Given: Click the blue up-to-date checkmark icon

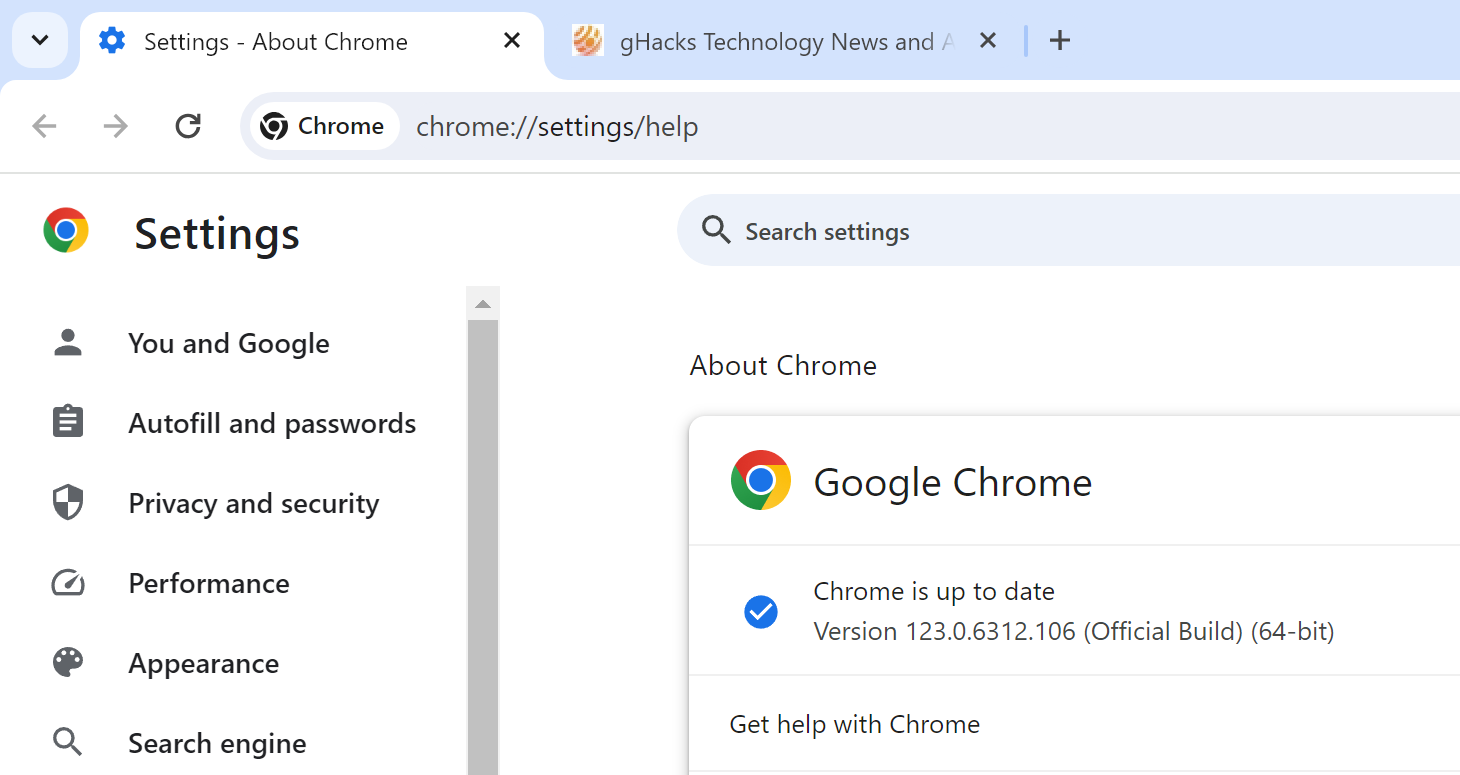Looking at the screenshot, I should (x=761, y=611).
